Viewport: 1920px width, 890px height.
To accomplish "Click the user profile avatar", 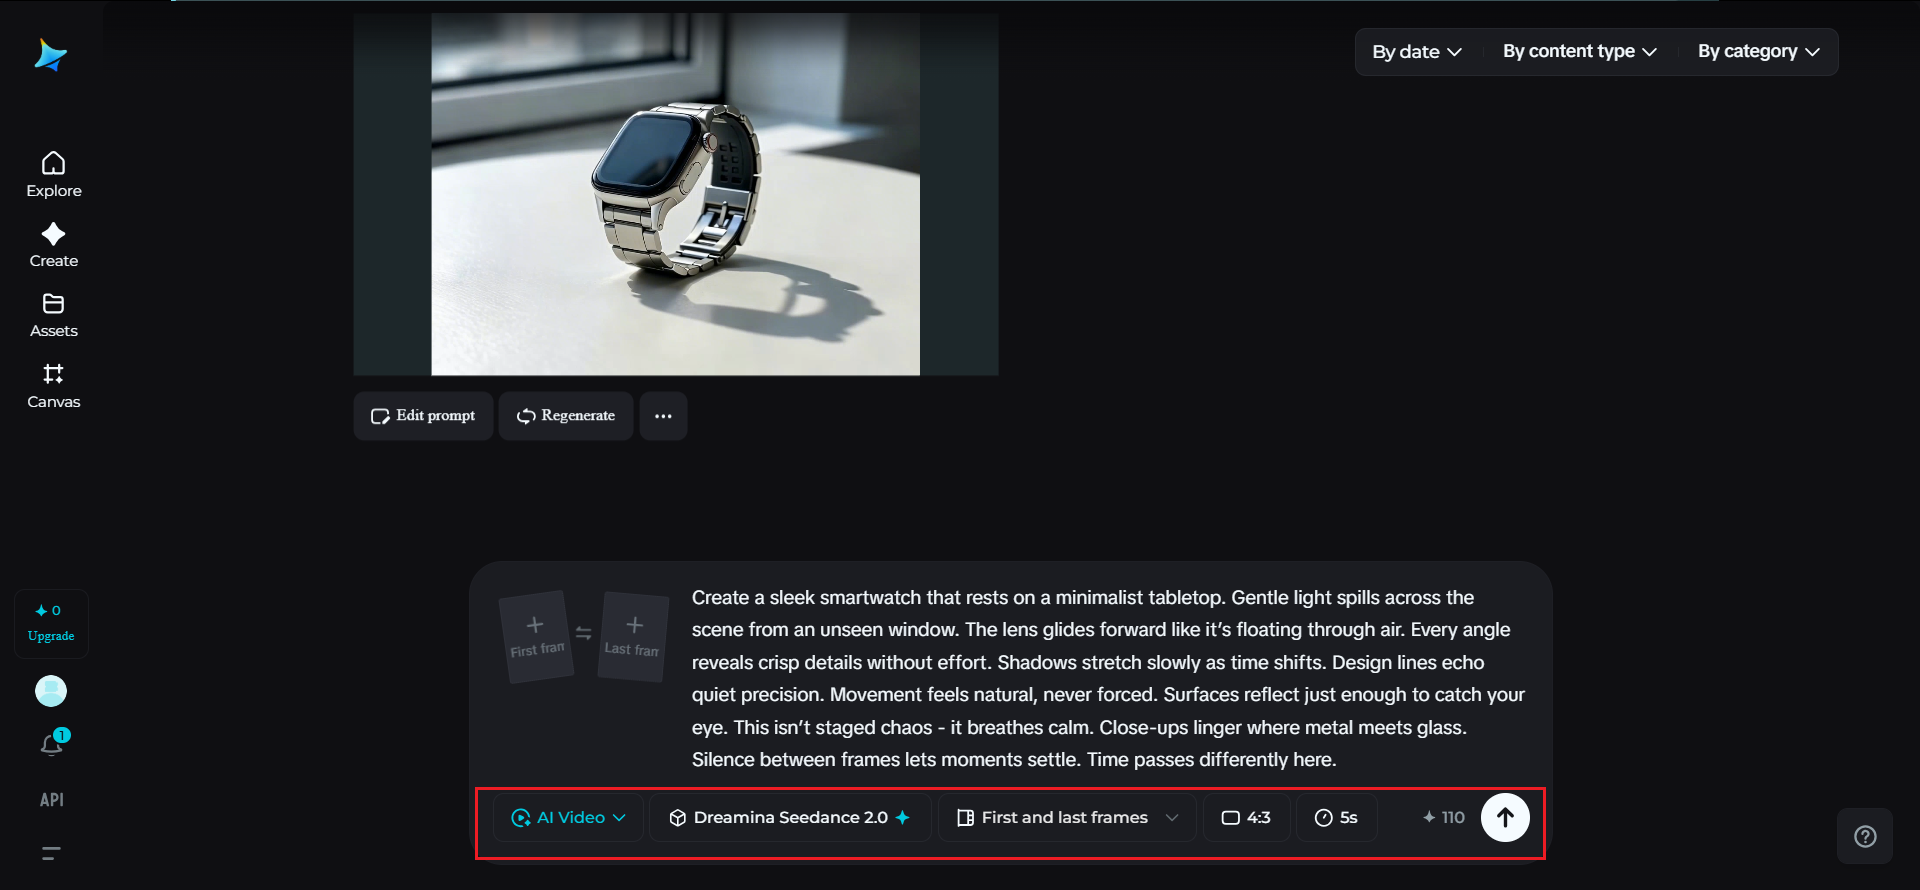I will 51,691.
